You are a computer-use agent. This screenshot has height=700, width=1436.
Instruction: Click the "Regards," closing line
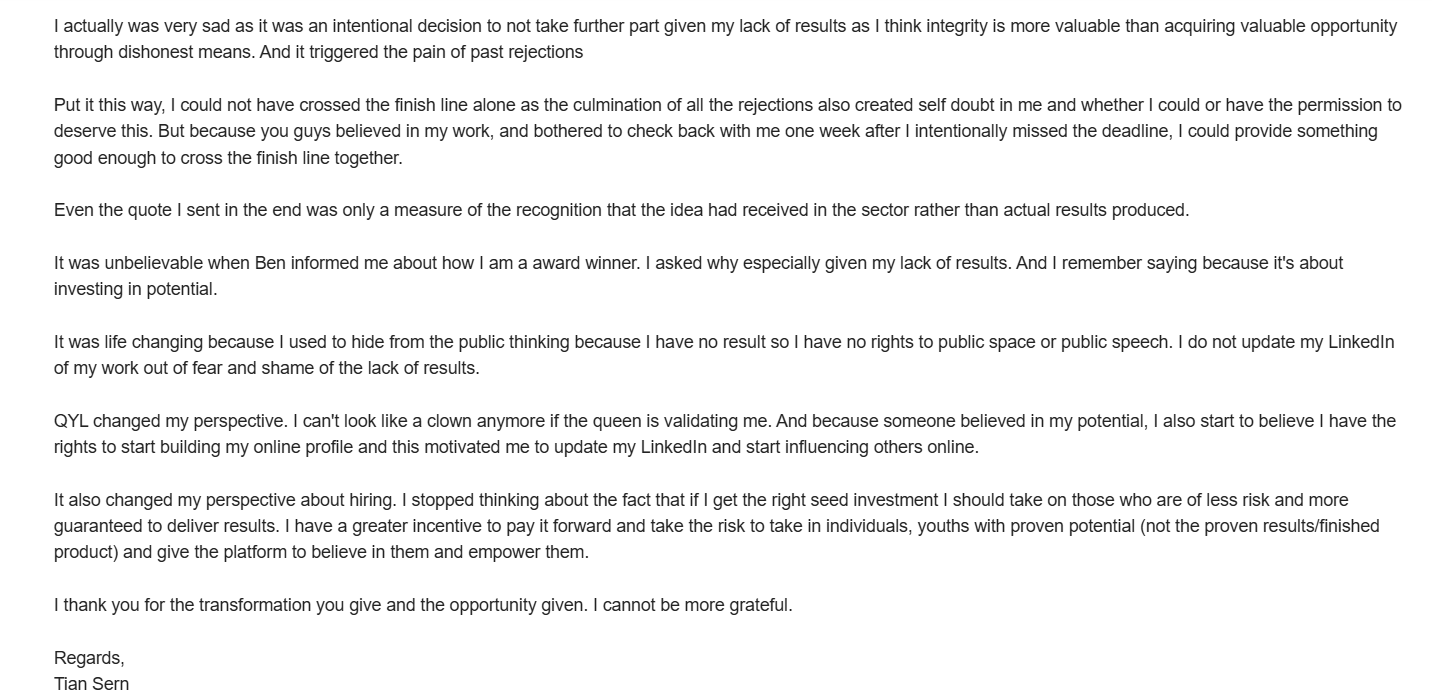click(x=89, y=658)
